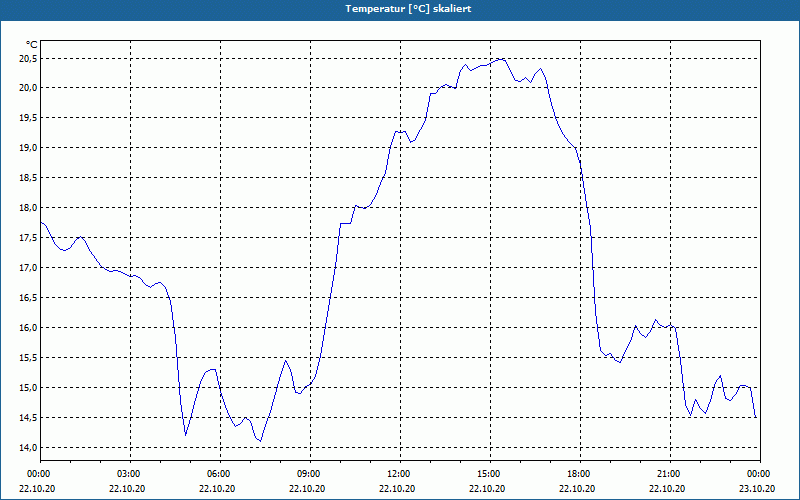Select the 14,5 vertical axis label

28,418
